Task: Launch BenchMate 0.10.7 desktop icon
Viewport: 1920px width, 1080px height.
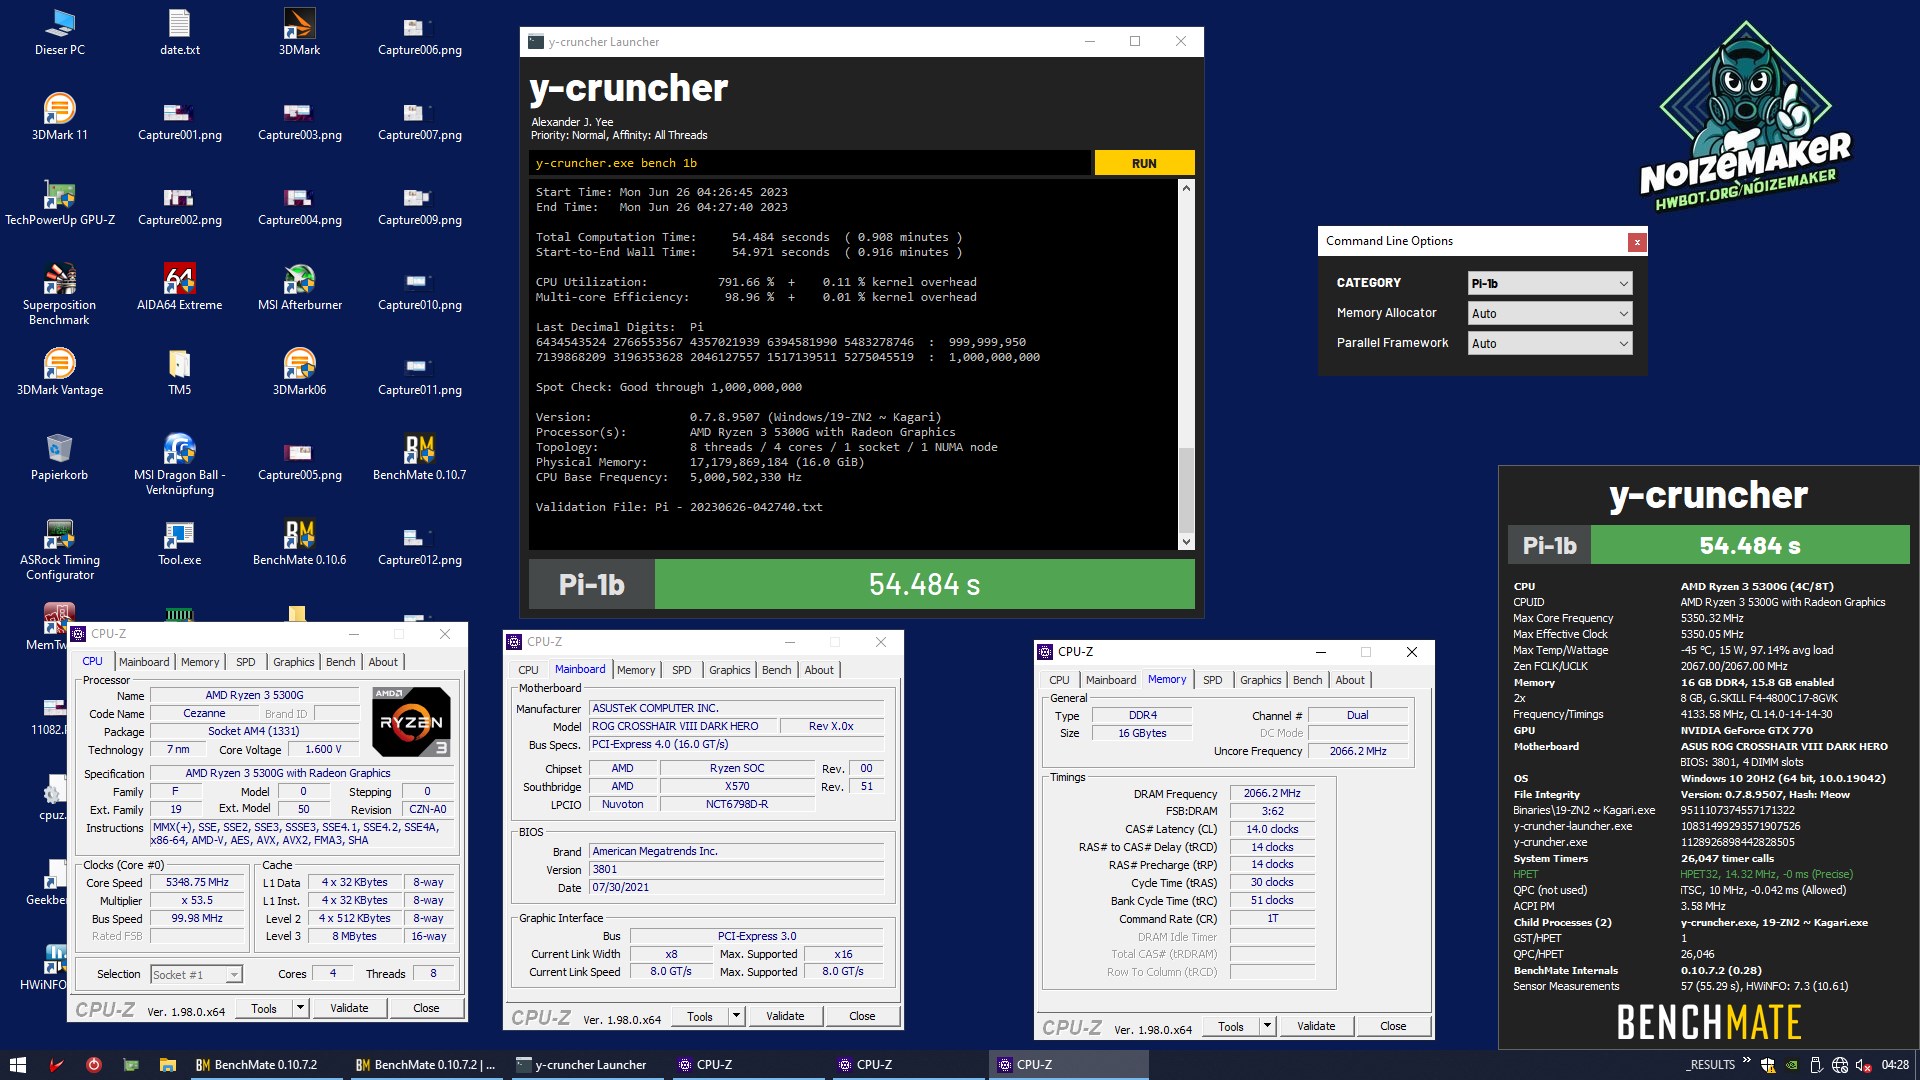Action: tap(420, 457)
